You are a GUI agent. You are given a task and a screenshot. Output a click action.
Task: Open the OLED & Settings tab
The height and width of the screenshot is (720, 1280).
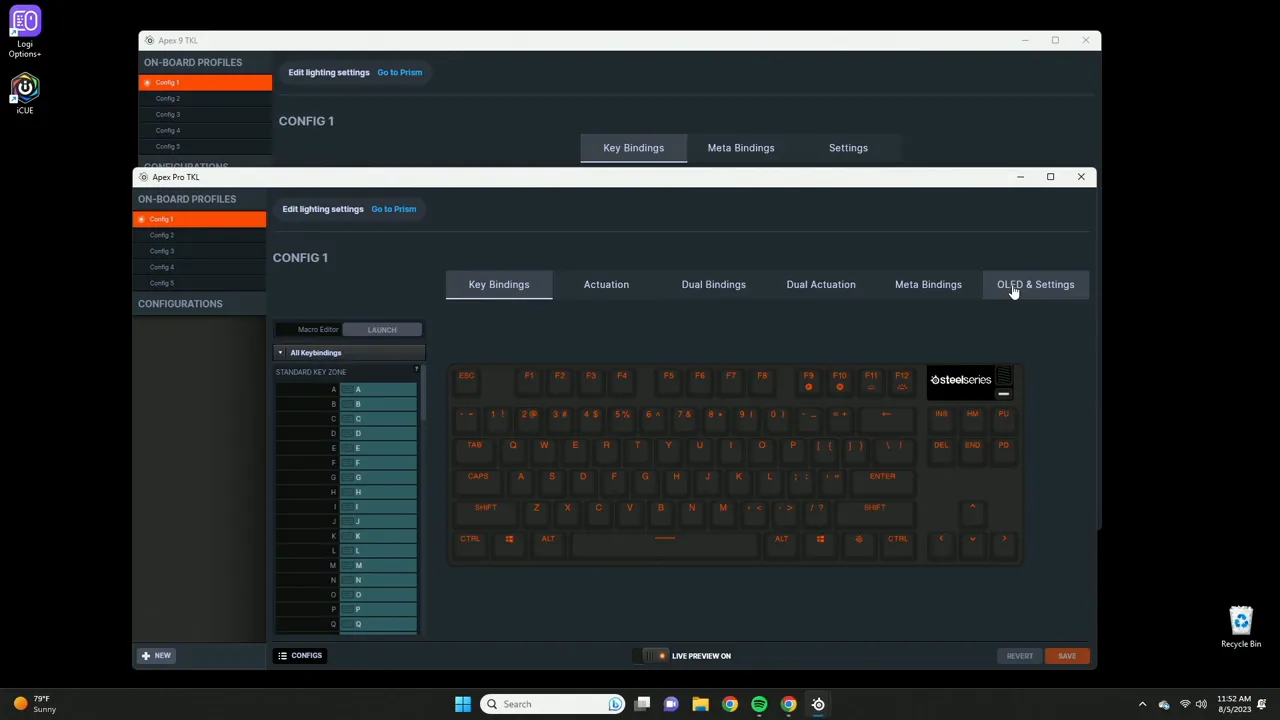1035,284
